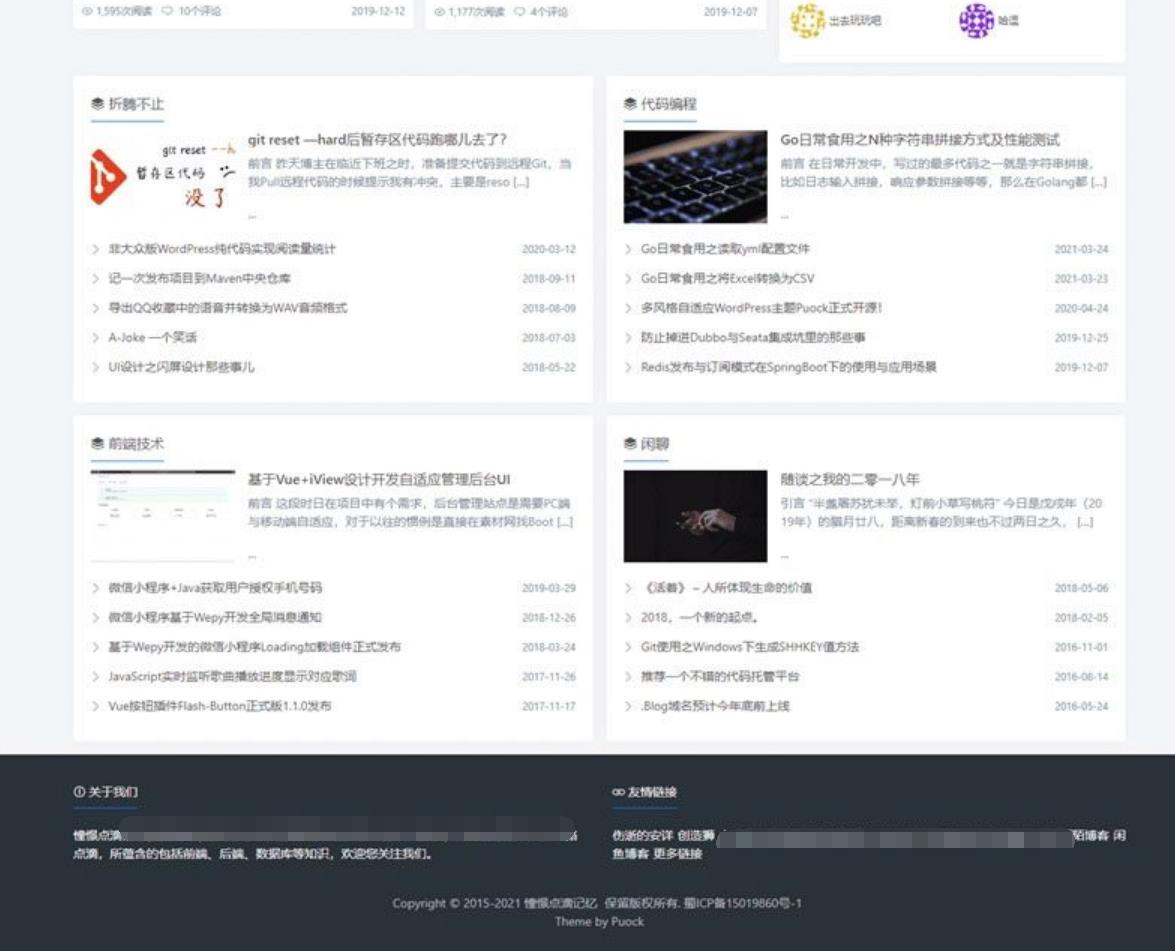1175x951 pixels.
Task: Open the 蜀ICP备15019860号-1 record link
Action: click(x=743, y=903)
